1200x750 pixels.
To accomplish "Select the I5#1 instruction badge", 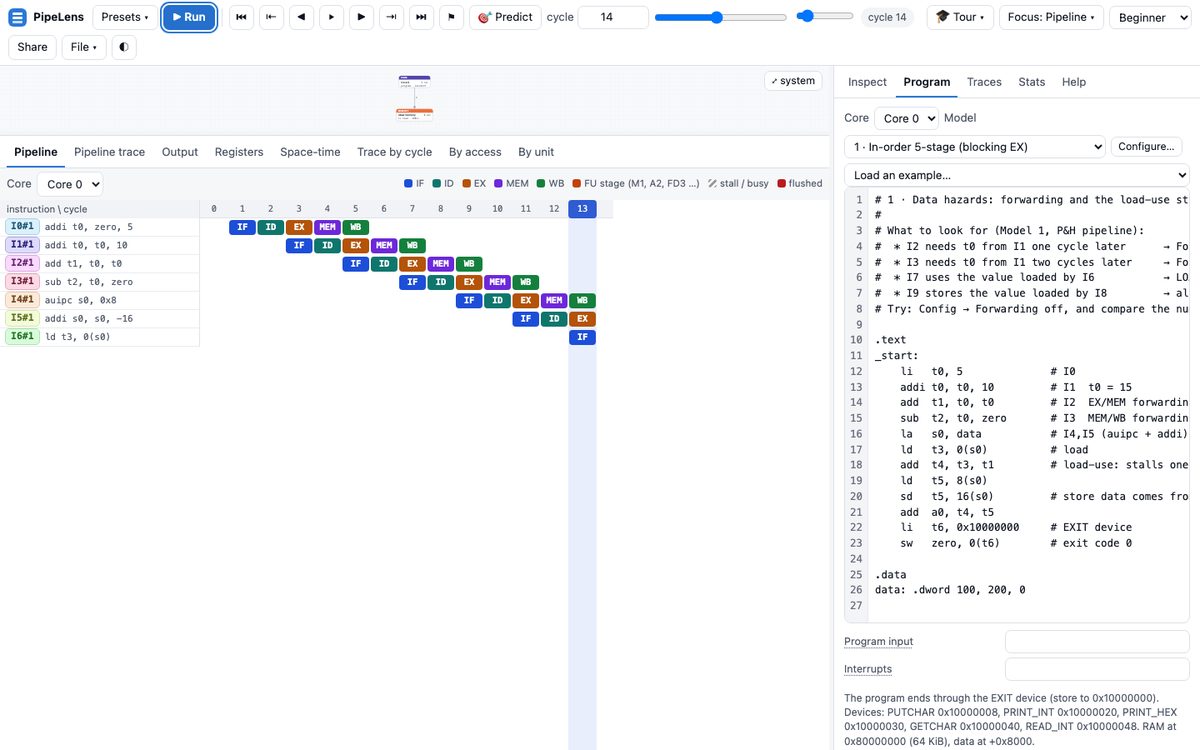I will coord(22,318).
